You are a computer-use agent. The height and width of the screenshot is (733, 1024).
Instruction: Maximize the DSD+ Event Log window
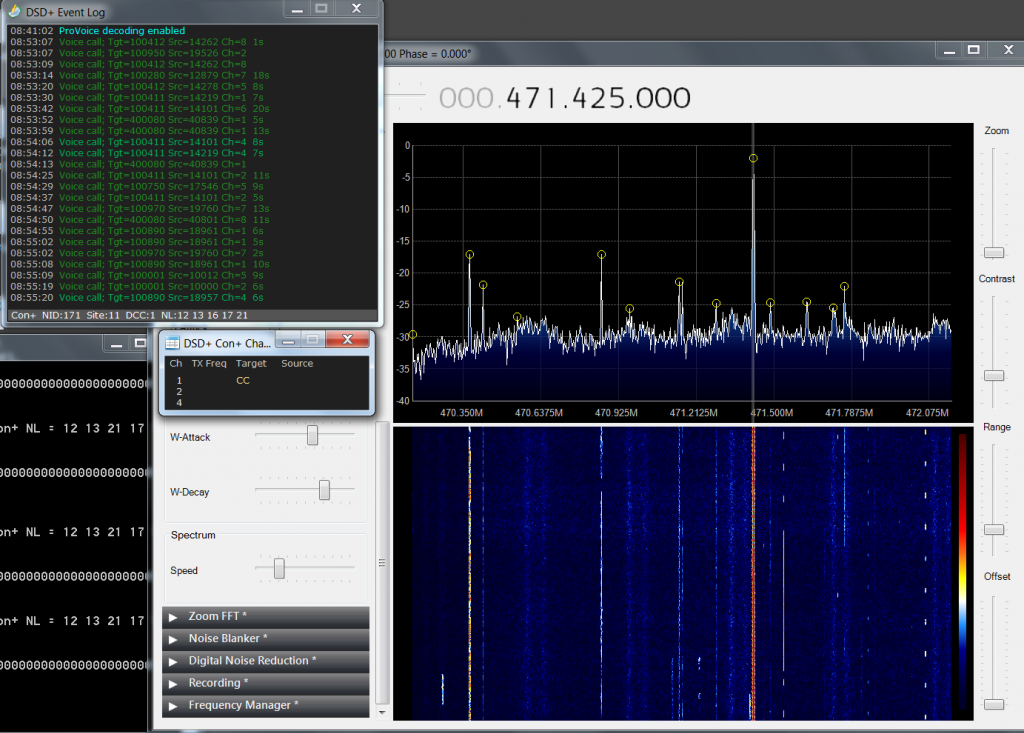tap(321, 8)
